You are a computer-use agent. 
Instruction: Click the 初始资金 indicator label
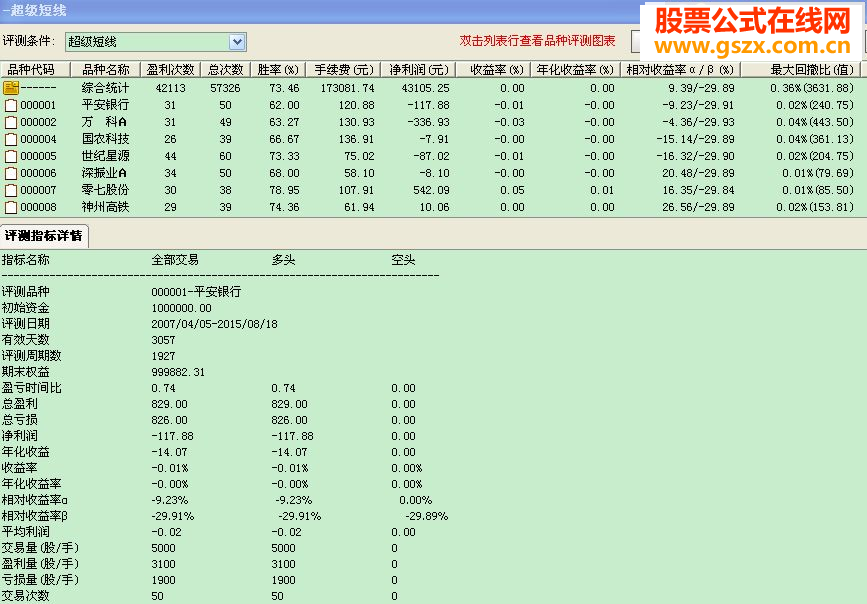click(x=25, y=308)
